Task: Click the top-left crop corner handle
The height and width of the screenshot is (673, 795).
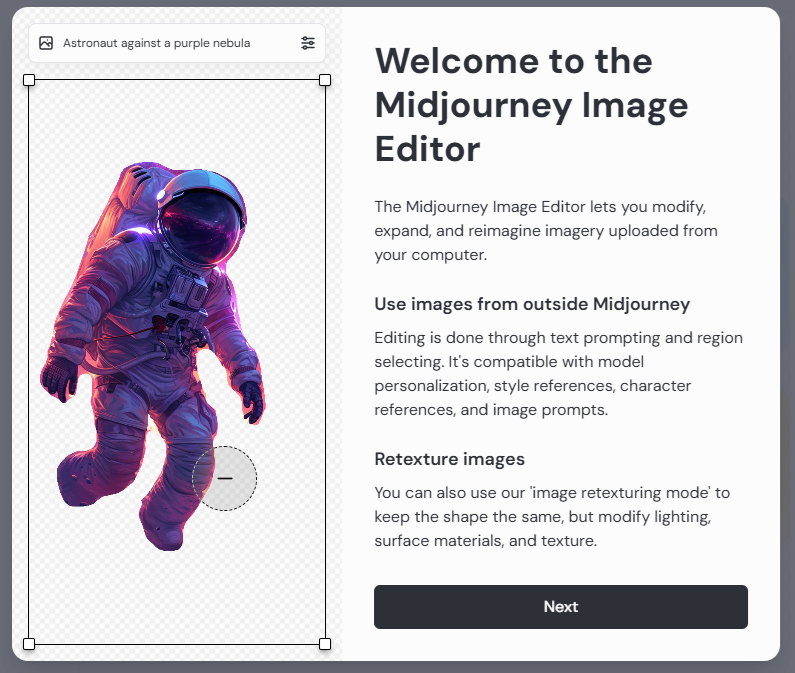Action: 29,80
